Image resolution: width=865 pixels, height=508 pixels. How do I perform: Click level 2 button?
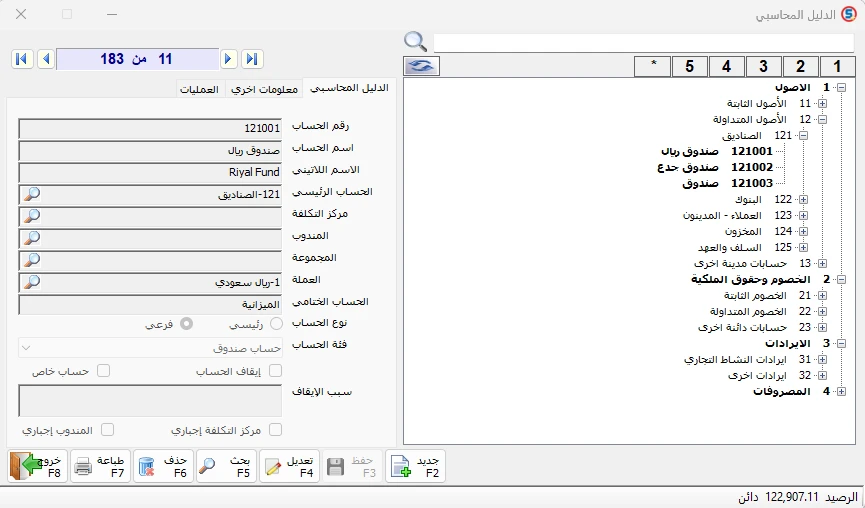pos(800,66)
